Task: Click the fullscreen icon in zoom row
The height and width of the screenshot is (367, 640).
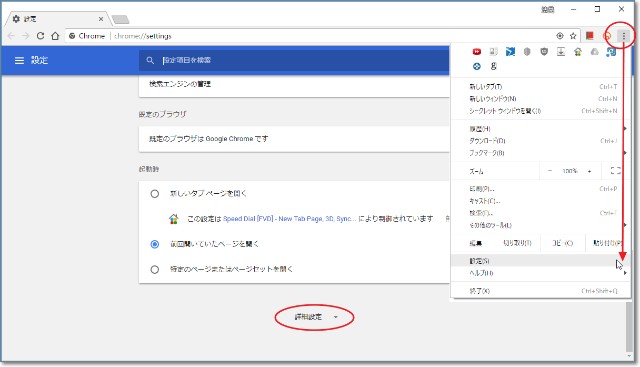Action: pyautogui.click(x=615, y=171)
